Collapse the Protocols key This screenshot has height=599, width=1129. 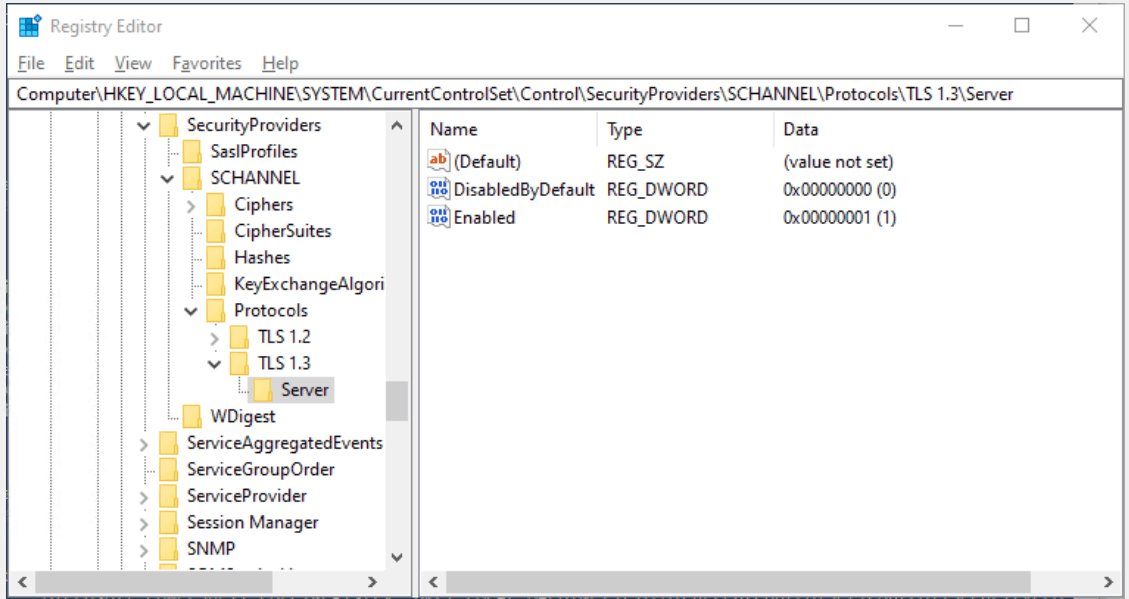190,310
